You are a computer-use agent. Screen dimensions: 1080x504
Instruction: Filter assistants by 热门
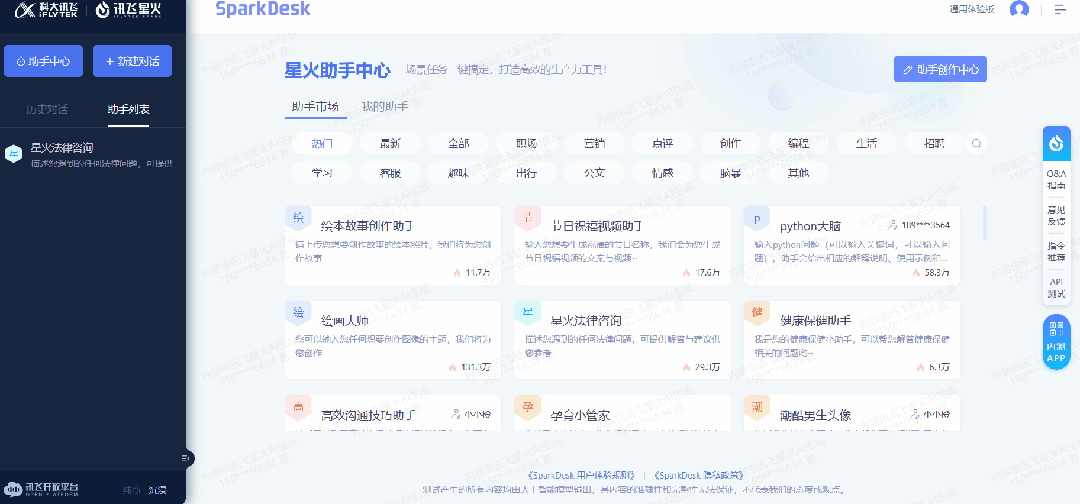point(322,144)
